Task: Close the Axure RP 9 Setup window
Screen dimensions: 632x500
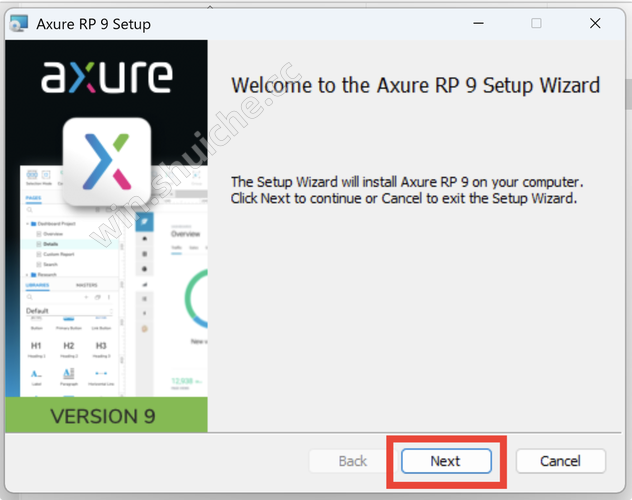Action: click(x=595, y=23)
